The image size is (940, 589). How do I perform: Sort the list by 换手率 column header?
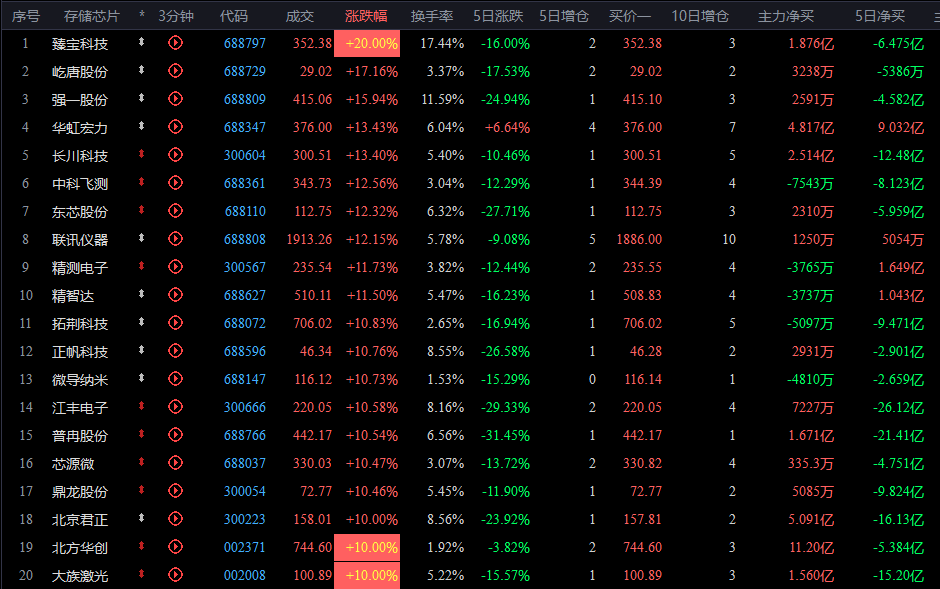[x=432, y=16]
